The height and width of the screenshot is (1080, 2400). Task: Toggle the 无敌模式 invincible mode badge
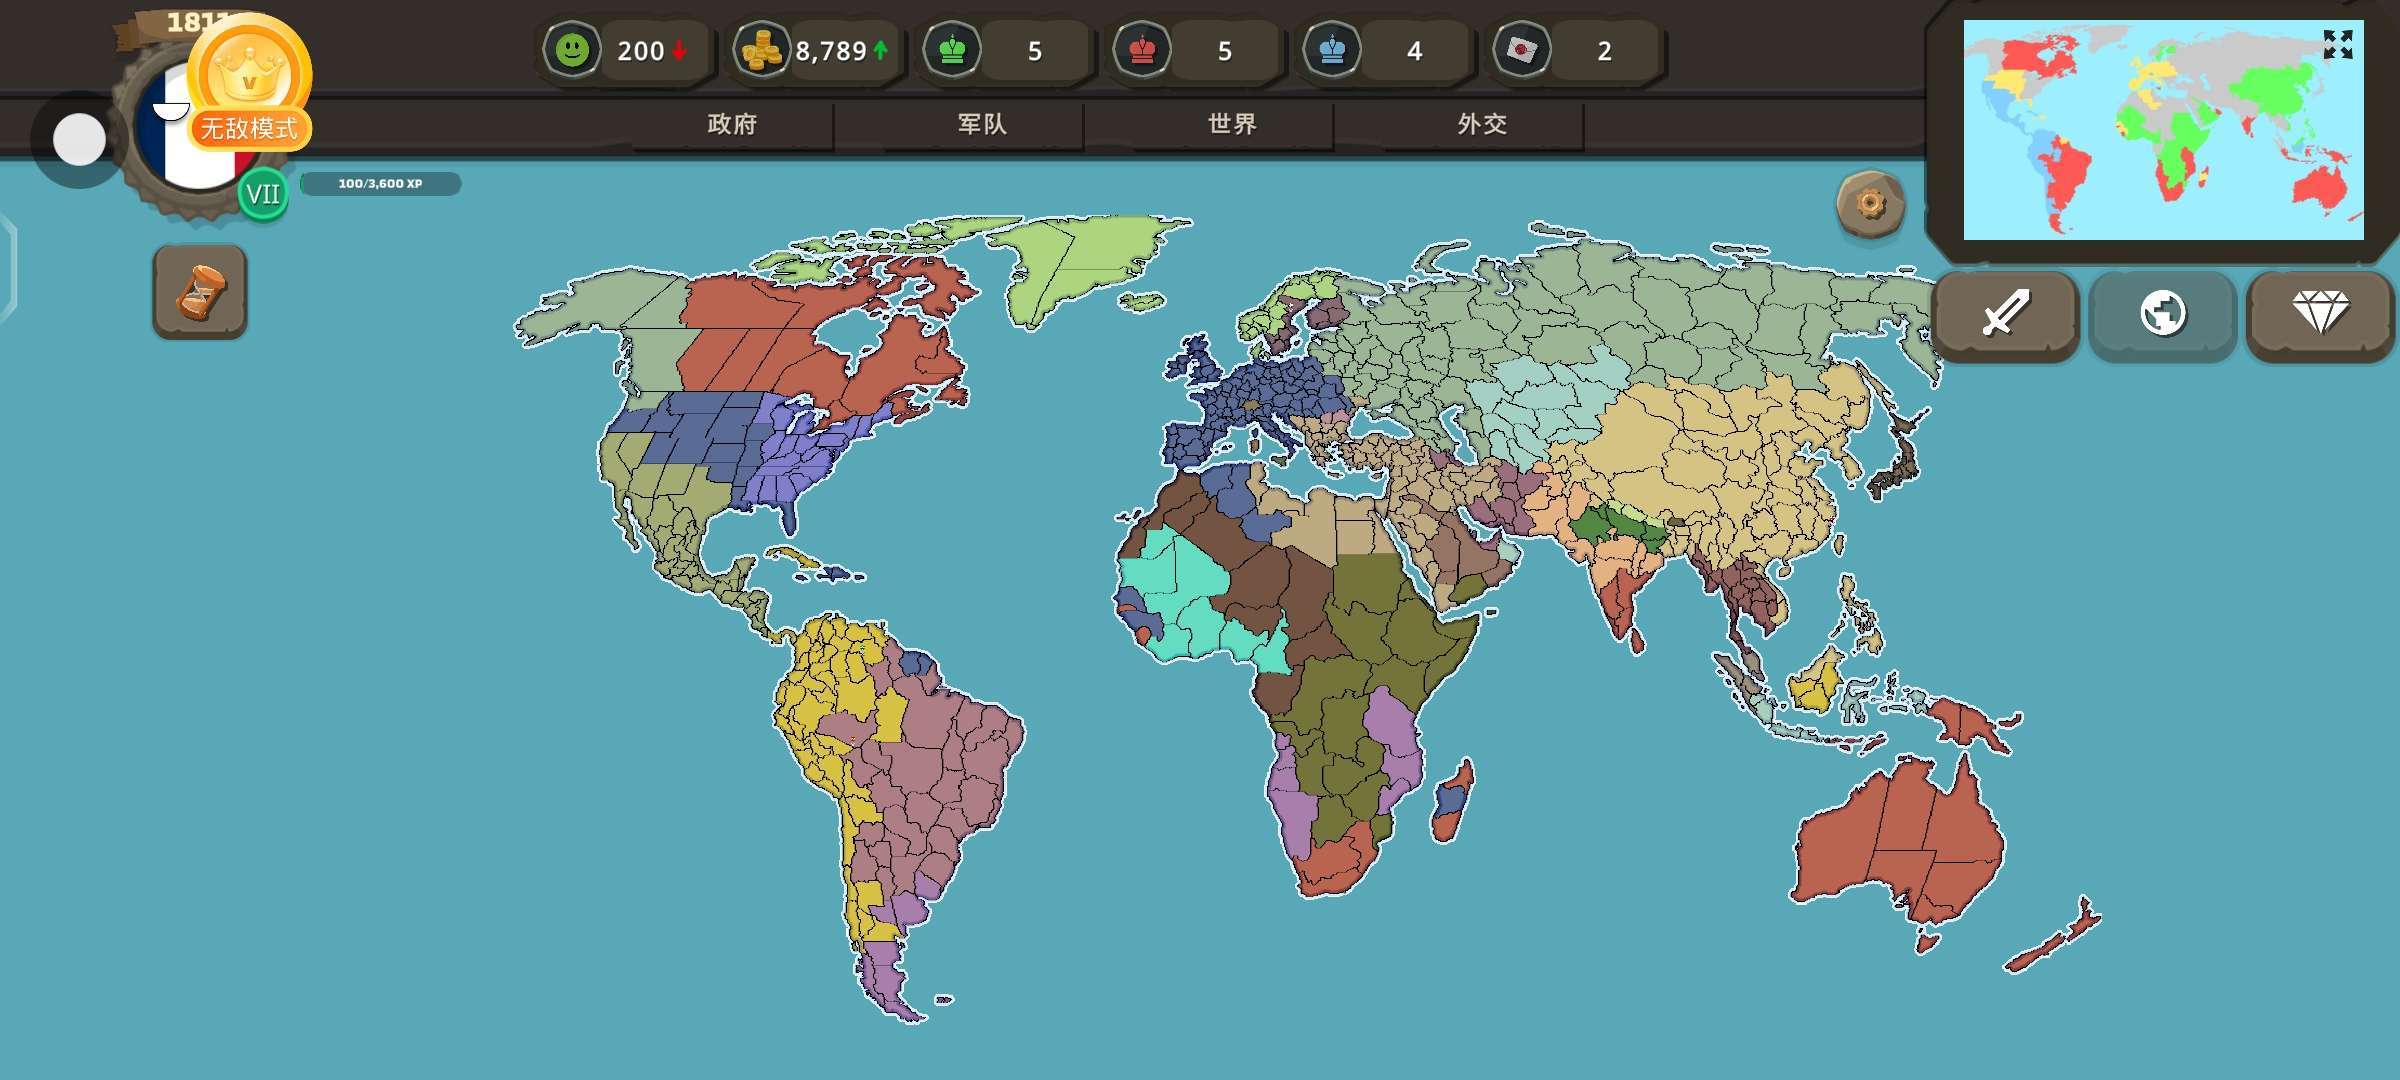(250, 127)
